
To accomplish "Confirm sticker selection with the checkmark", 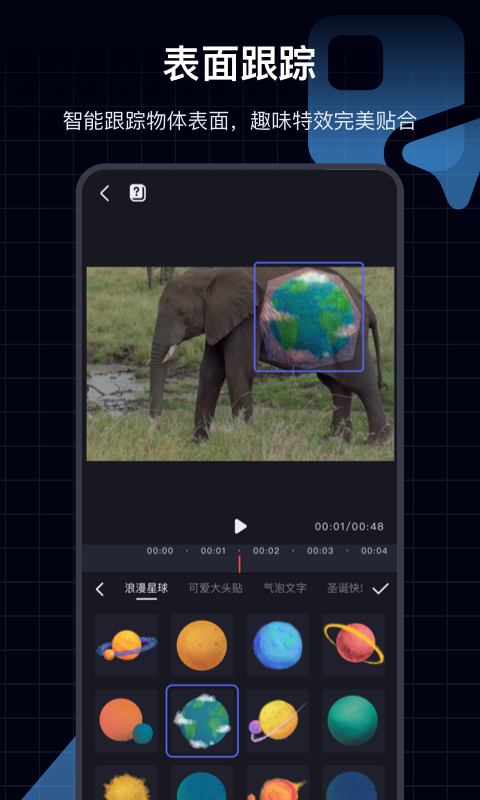I will click(x=380, y=589).
